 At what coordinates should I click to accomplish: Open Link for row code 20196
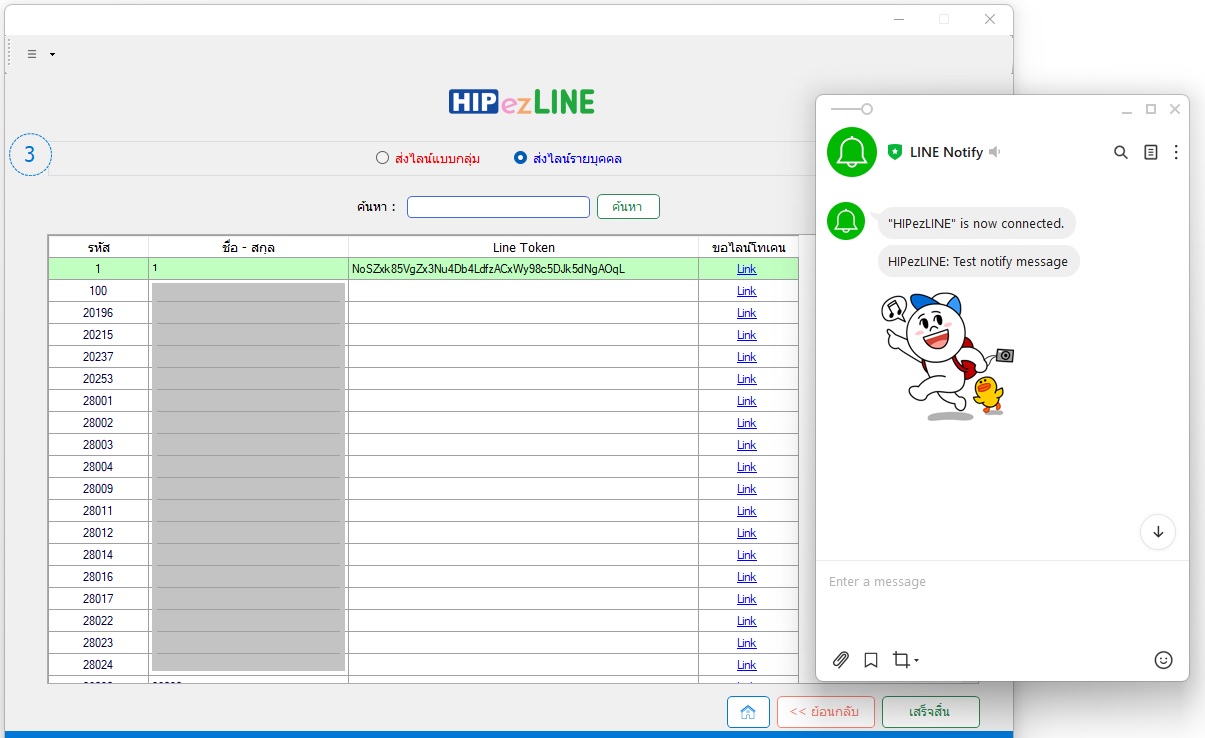(x=747, y=313)
